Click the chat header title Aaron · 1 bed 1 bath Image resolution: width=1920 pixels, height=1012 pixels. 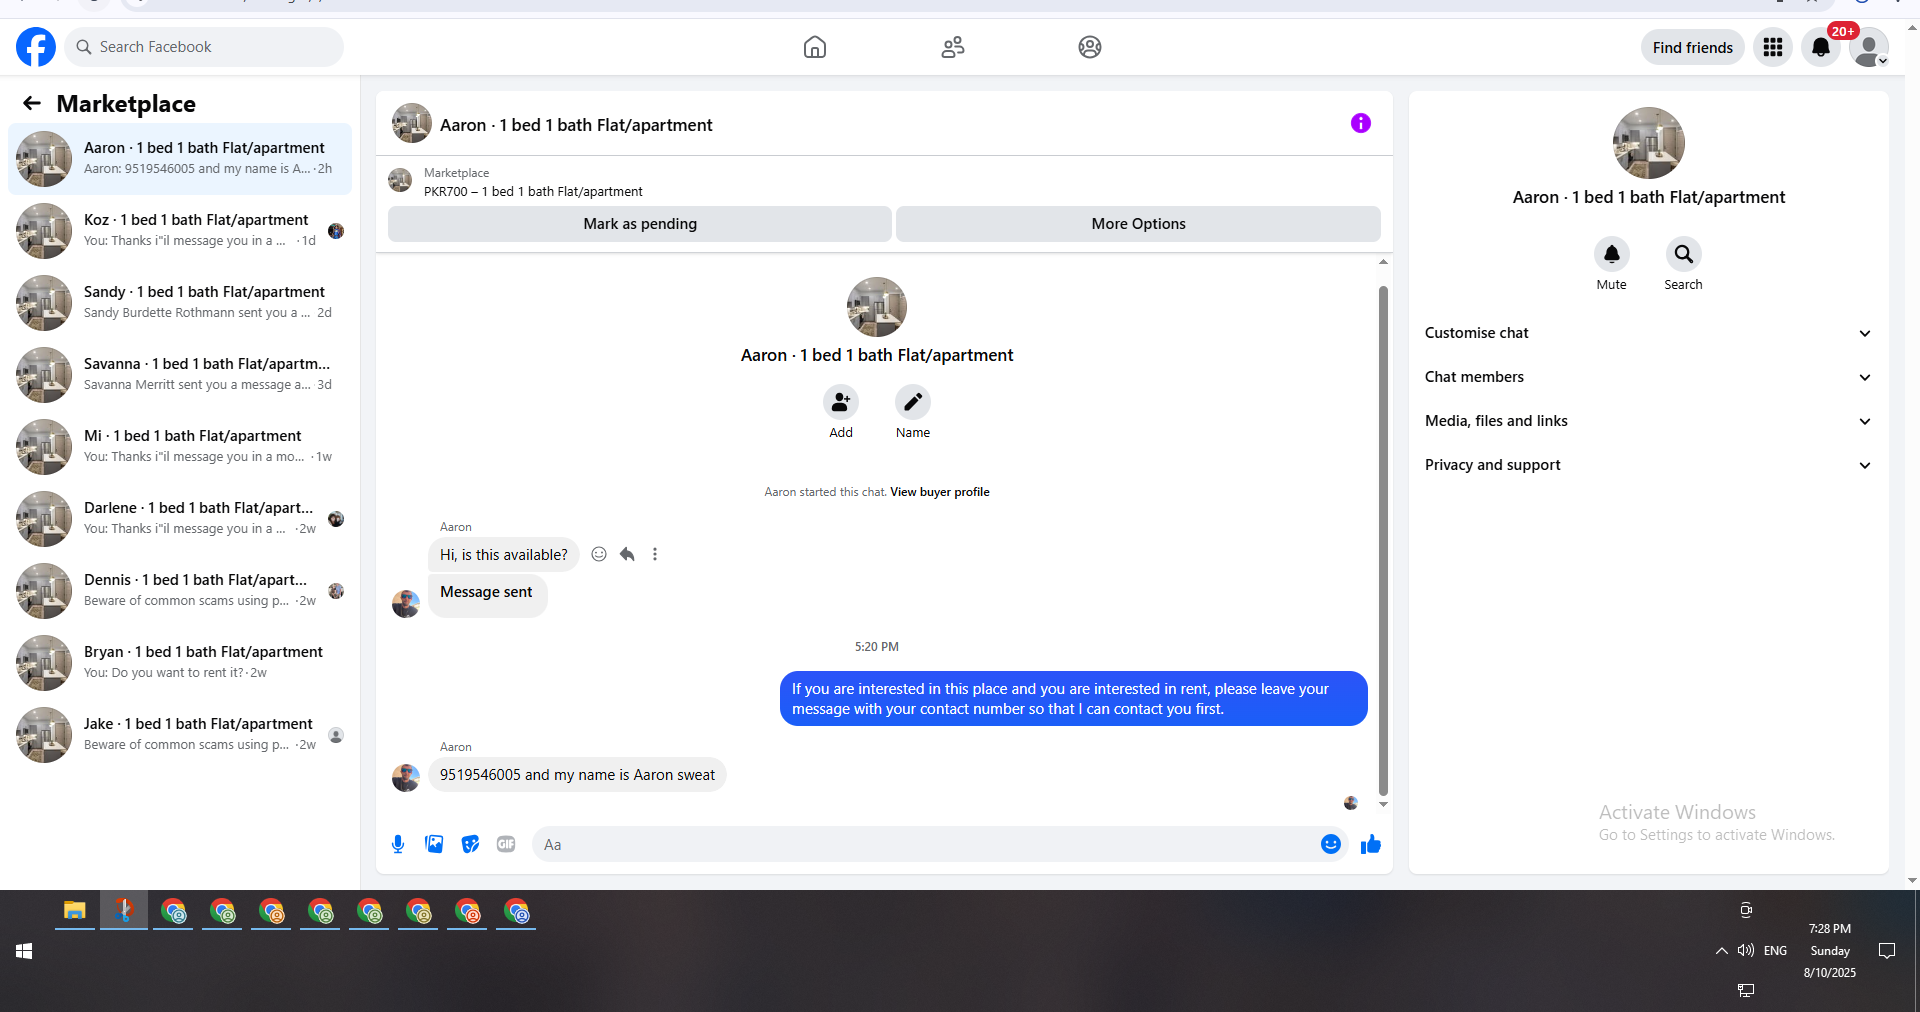[576, 125]
